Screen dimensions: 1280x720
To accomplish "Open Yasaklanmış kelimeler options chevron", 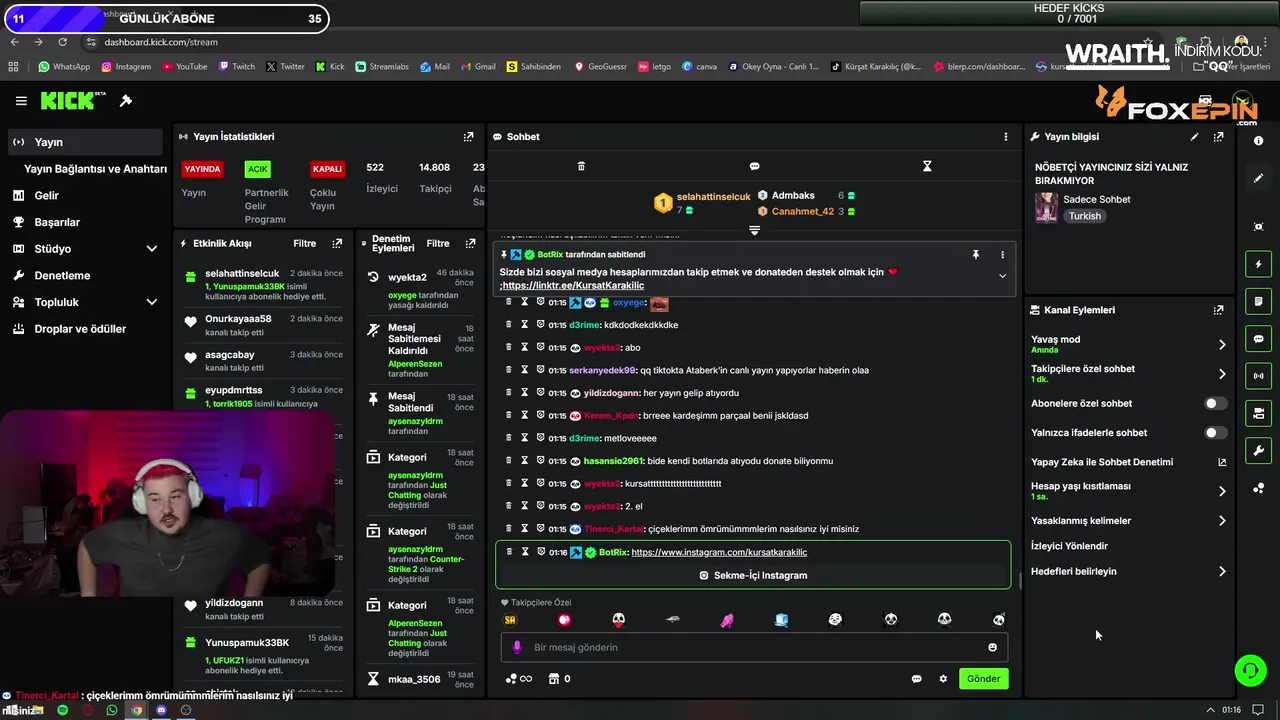I will tap(1221, 521).
